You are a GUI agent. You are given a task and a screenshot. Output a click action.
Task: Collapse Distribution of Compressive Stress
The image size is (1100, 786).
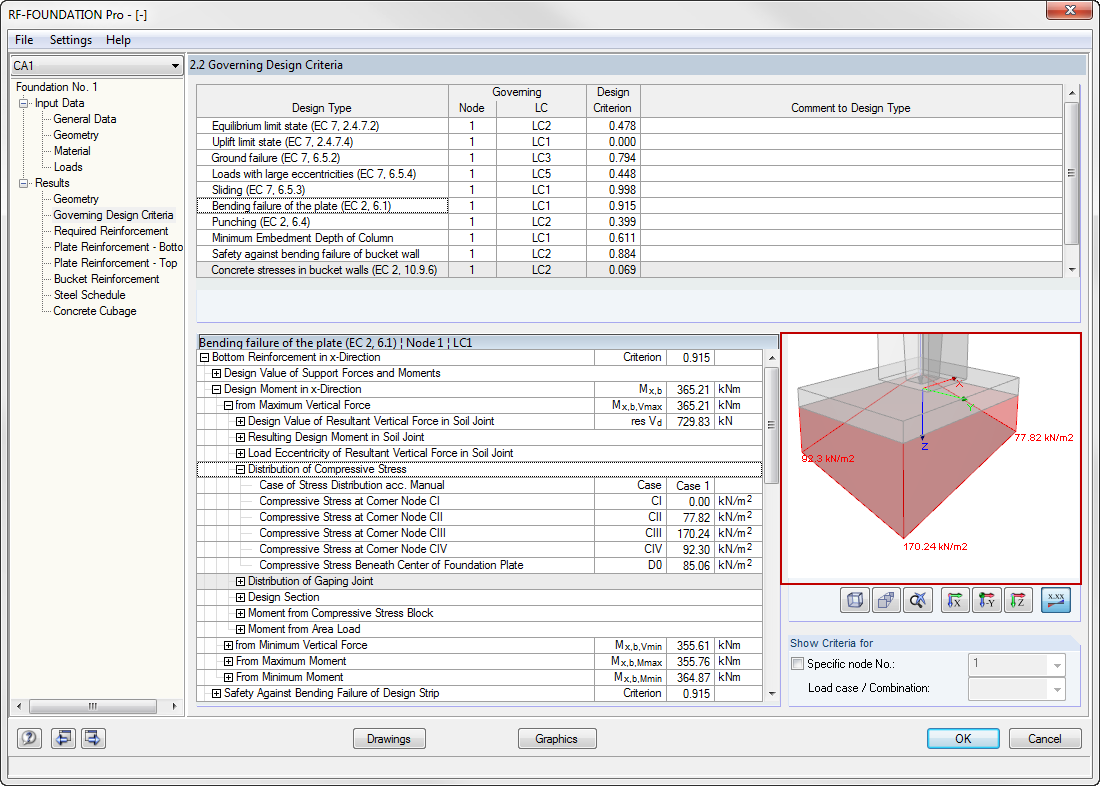(241, 469)
